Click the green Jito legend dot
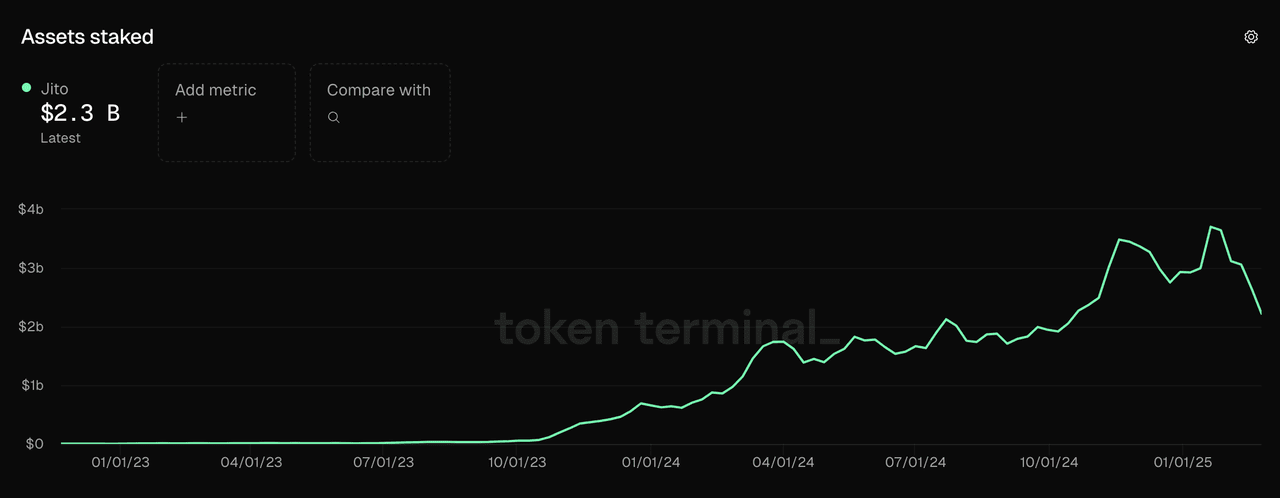This screenshot has height=498, width=1280. coord(27,88)
